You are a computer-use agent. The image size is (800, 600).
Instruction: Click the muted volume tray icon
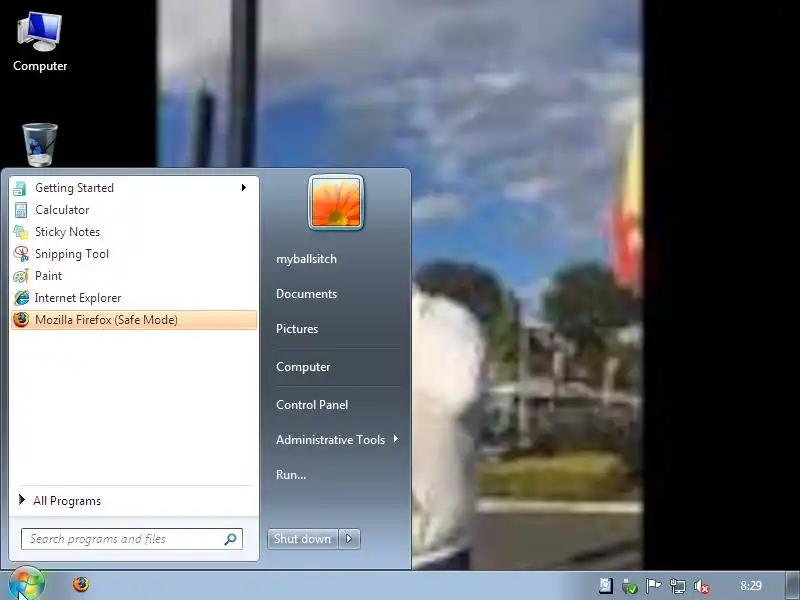(702, 587)
